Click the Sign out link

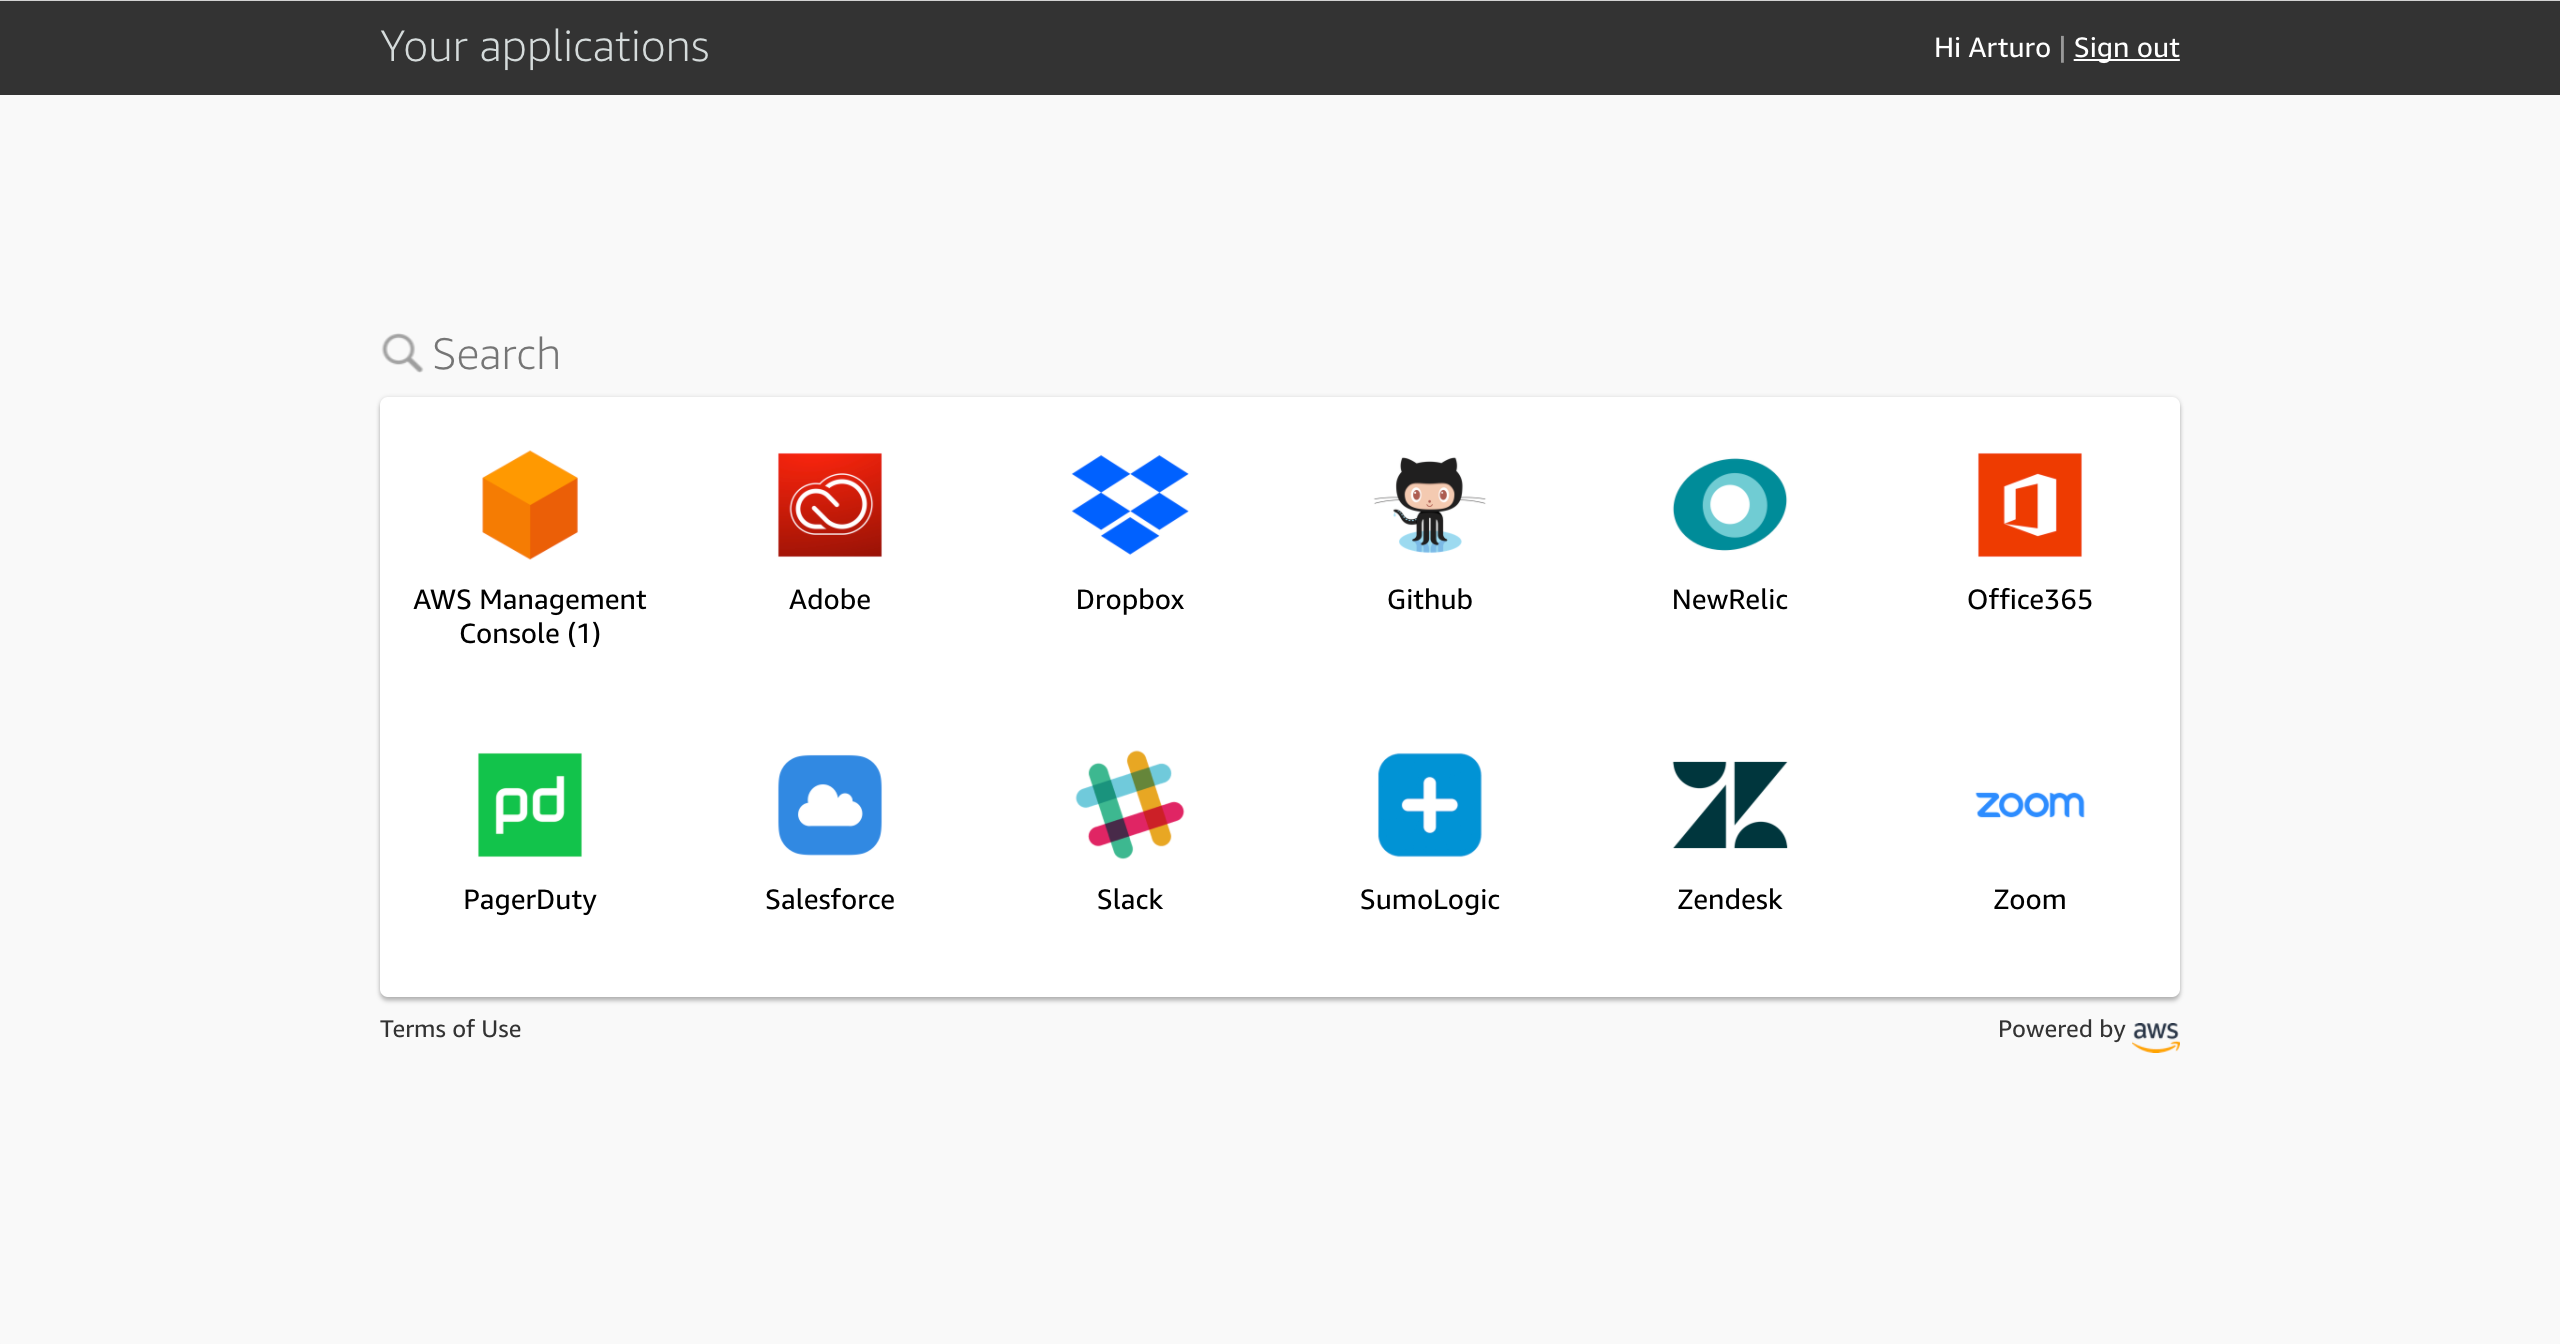click(2126, 47)
